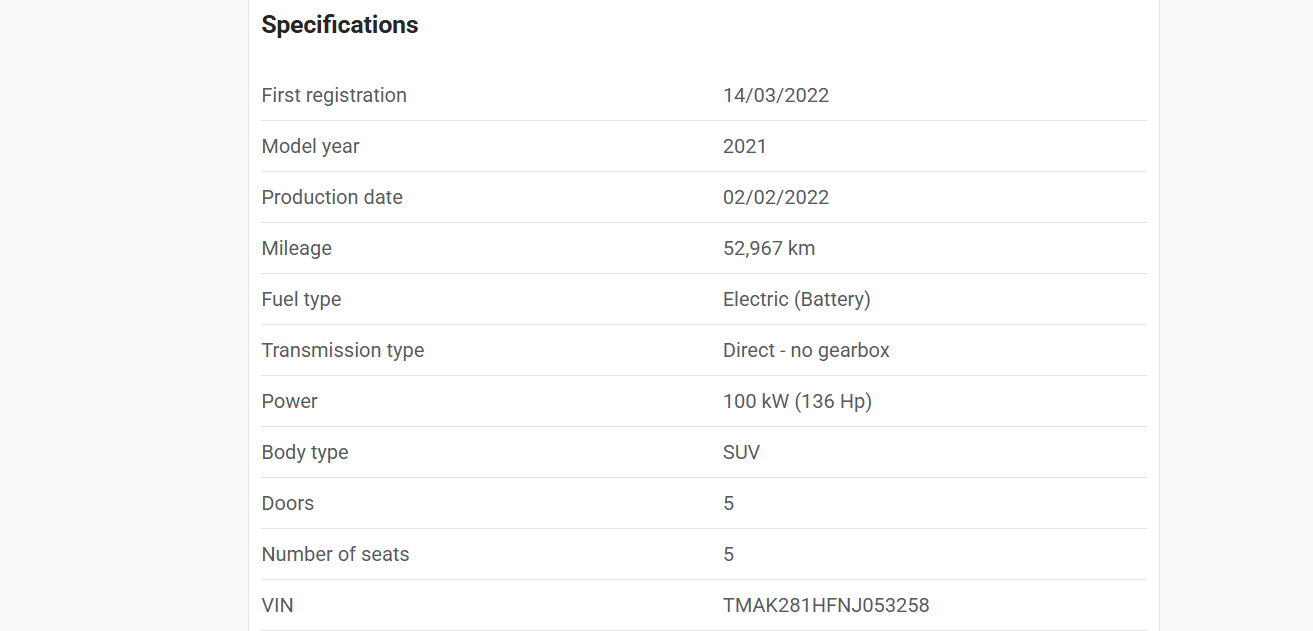Viewport: 1313px width, 631px height.
Task: Select the Mileage label
Action: coord(296,249)
